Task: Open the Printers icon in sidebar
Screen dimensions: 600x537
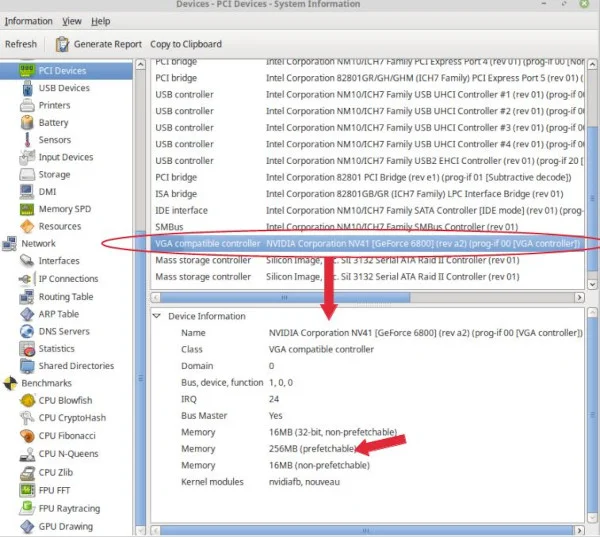Action: 27,105
